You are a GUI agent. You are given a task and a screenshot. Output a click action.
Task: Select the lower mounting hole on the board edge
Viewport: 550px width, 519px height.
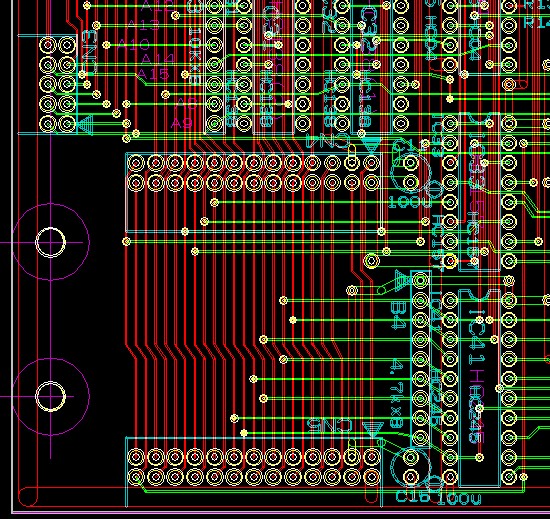point(51,396)
